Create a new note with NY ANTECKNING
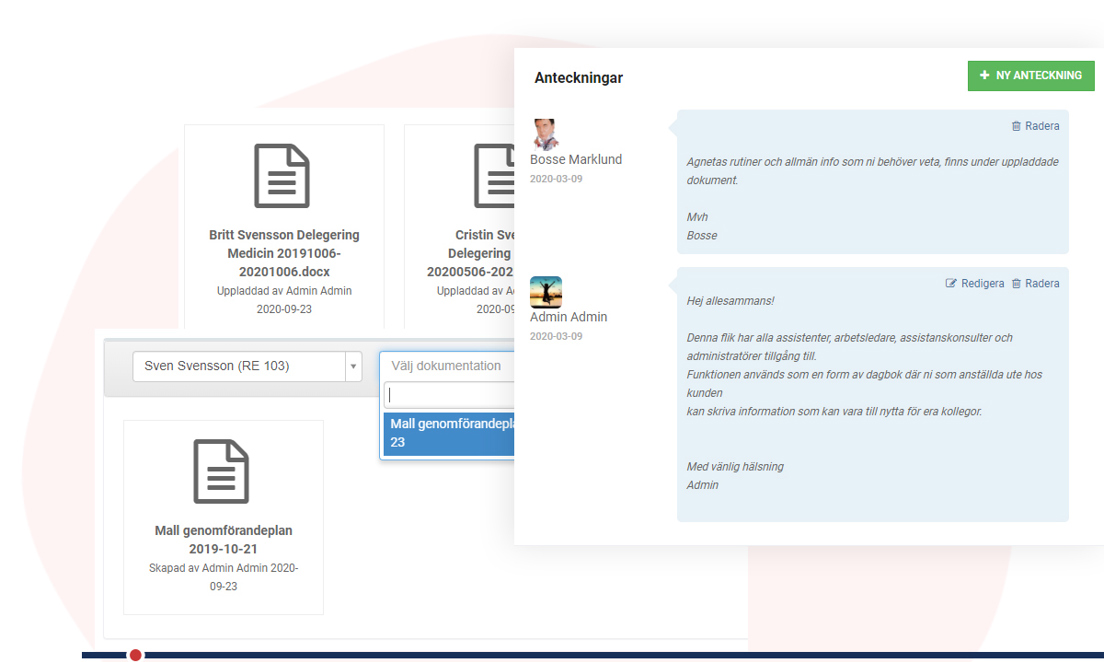Screen dimensions: 1104x662 coord(1030,75)
